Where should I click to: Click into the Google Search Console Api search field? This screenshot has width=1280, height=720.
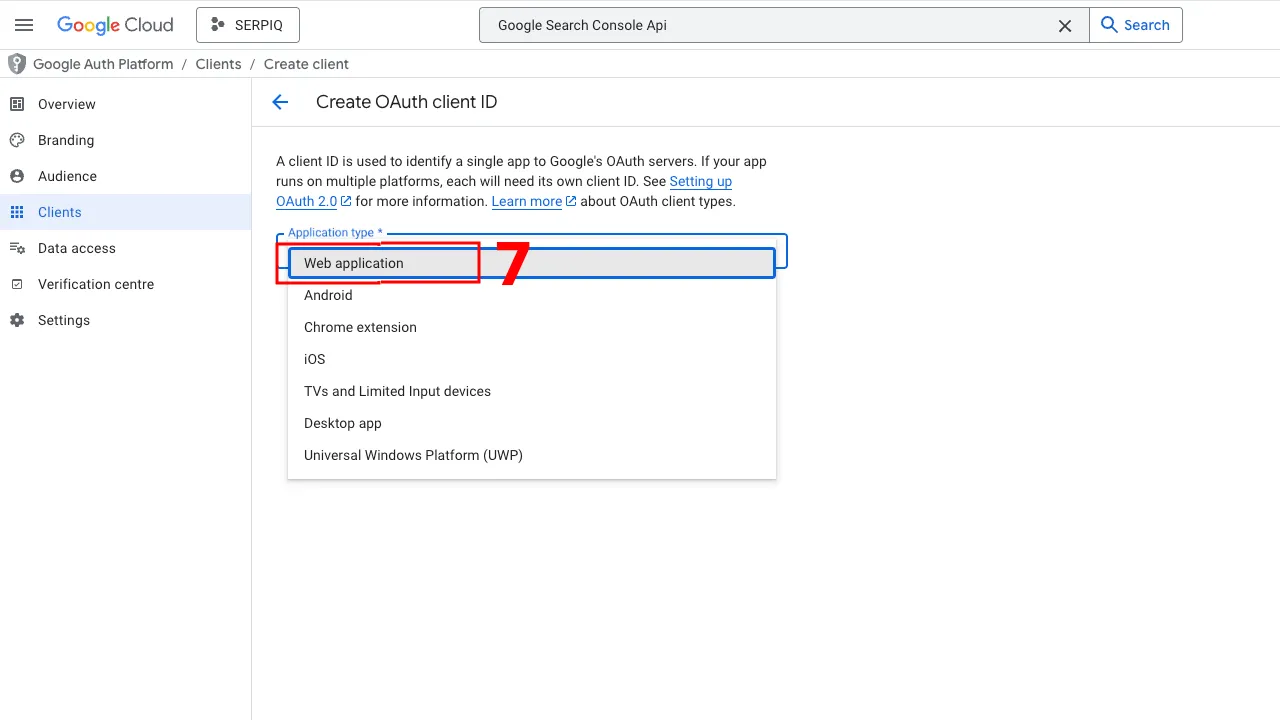[770, 26]
